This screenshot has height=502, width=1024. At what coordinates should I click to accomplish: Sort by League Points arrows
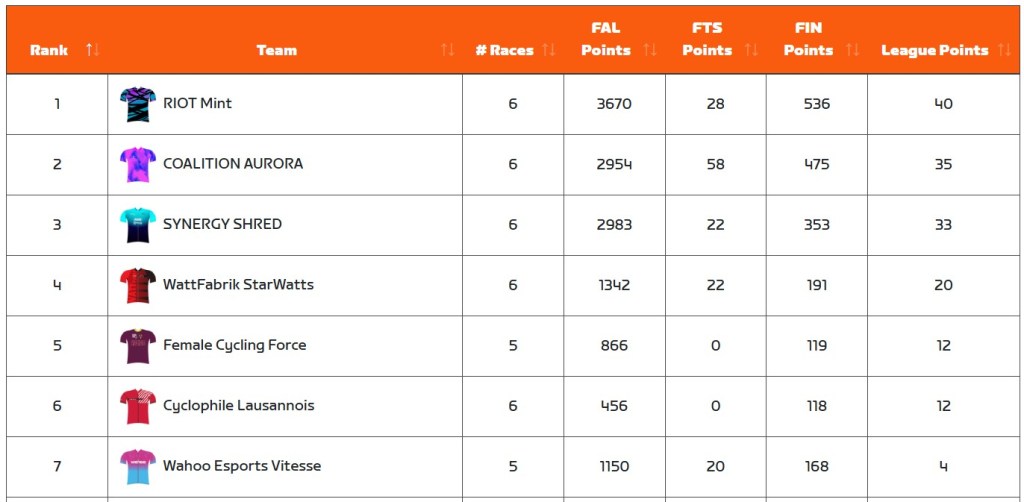[x=1004, y=50]
